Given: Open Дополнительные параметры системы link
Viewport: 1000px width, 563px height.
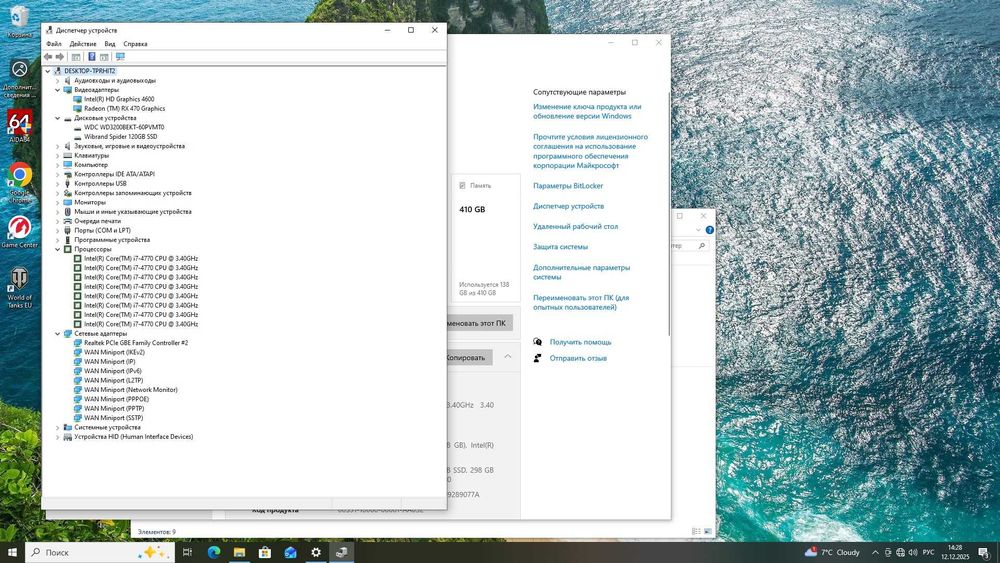Looking at the screenshot, I should tap(581, 272).
